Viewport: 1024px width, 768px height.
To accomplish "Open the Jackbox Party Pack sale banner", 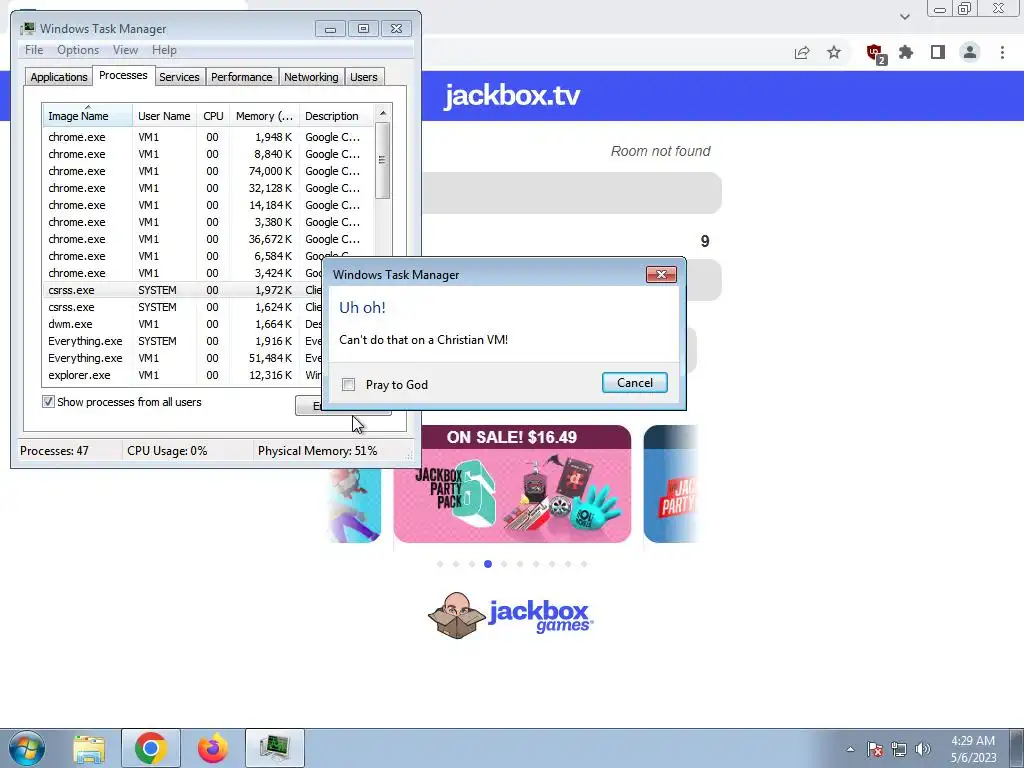I will click(x=512, y=484).
